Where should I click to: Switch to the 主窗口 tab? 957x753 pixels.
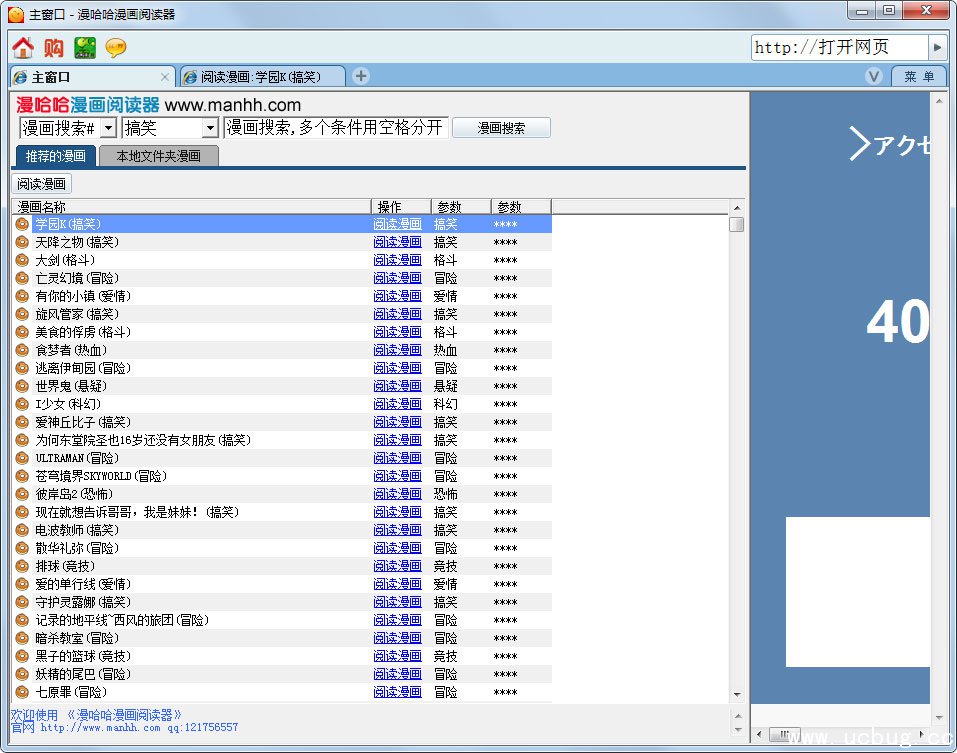92,77
